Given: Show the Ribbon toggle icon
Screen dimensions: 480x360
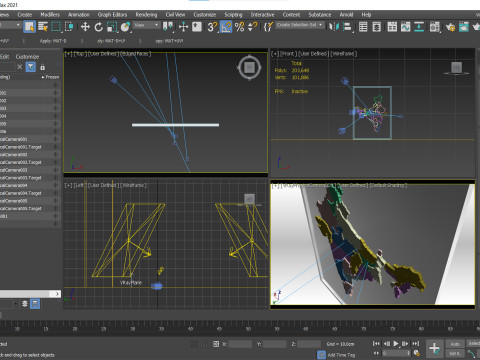Looking at the screenshot, I should click(392, 27).
